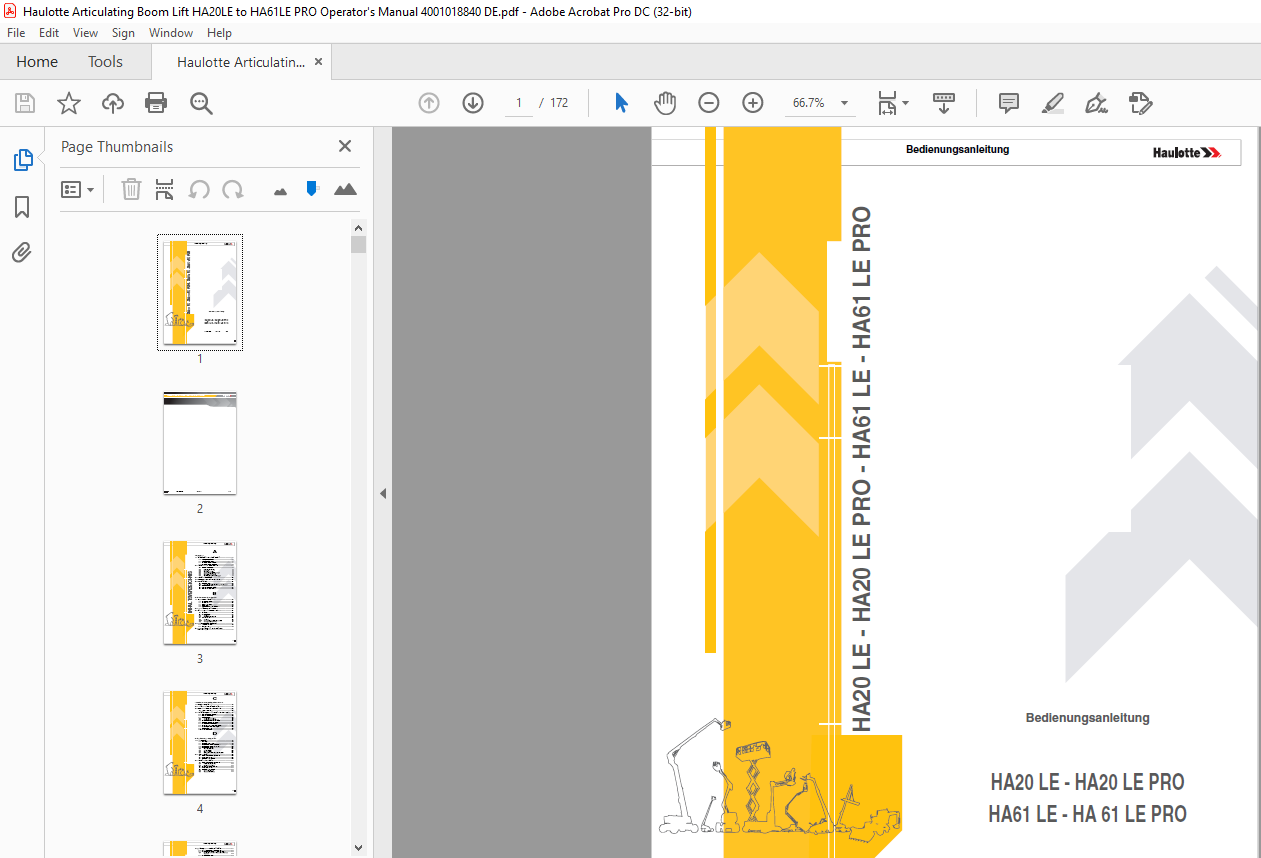Open the page break insert icon
1261x858 pixels.
(165, 189)
